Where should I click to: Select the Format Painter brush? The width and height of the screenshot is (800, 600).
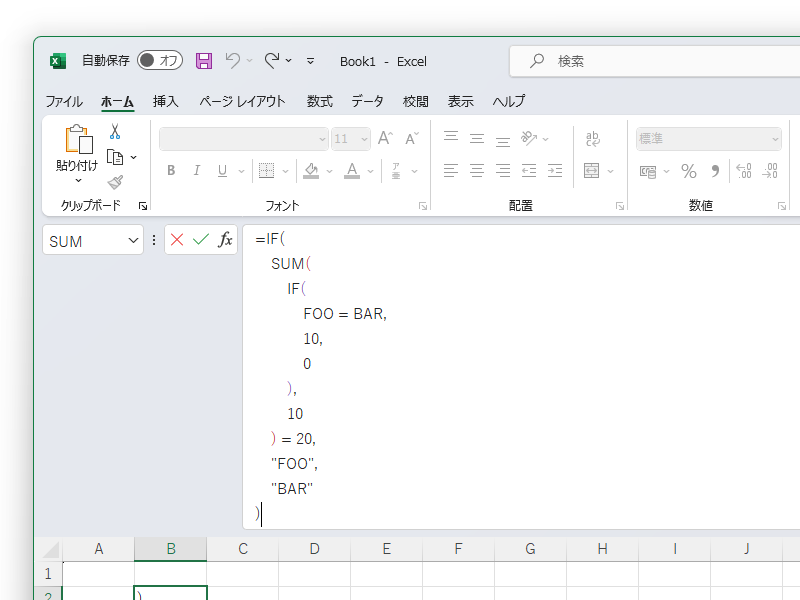pos(113,180)
